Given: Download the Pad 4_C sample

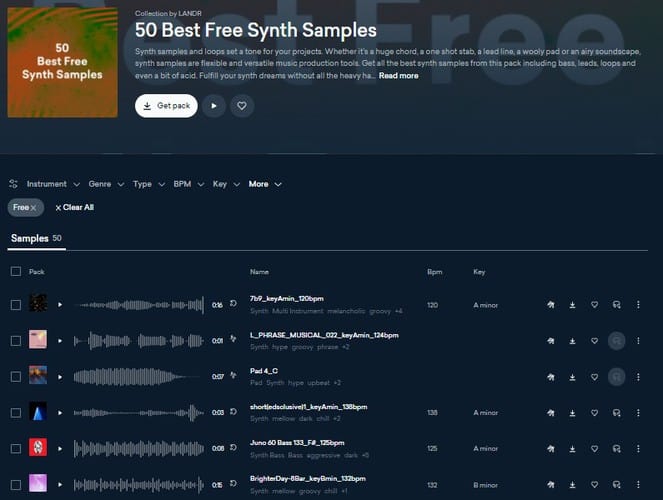Looking at the screenshot, I should coord(573,377).
